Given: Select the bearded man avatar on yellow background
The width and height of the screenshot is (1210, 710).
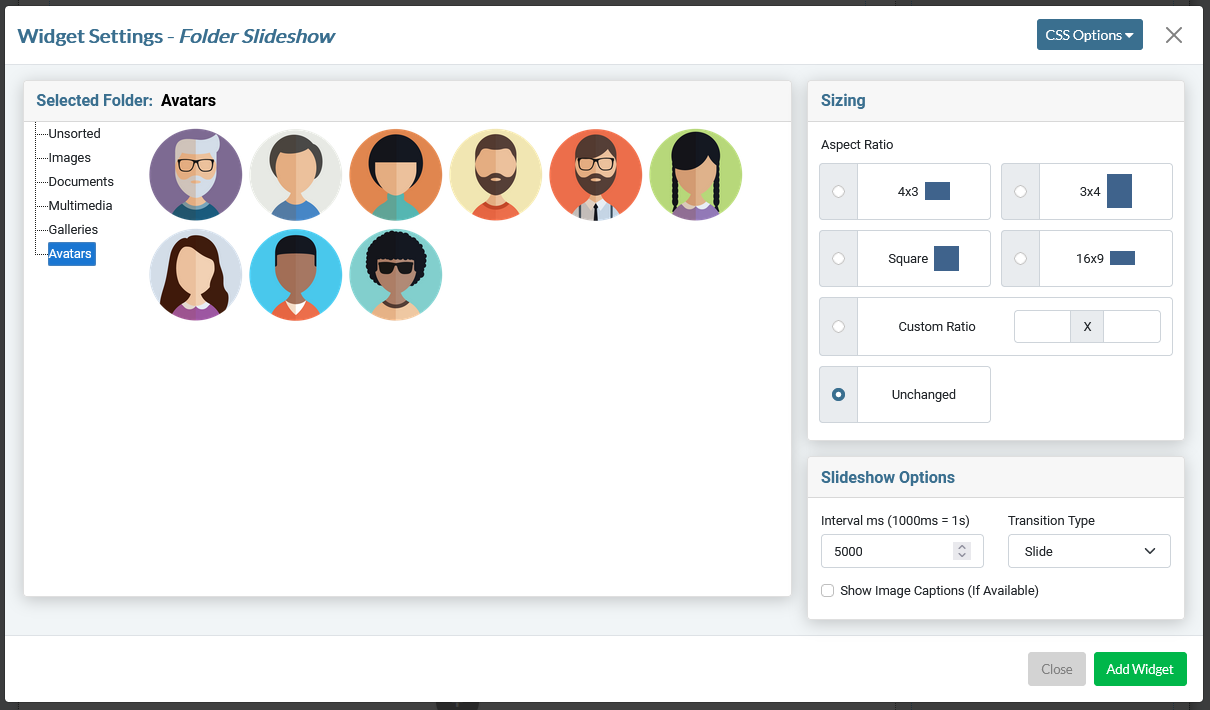Looking at the screenshot, I should pyautogui.click(x=496, y=175).
